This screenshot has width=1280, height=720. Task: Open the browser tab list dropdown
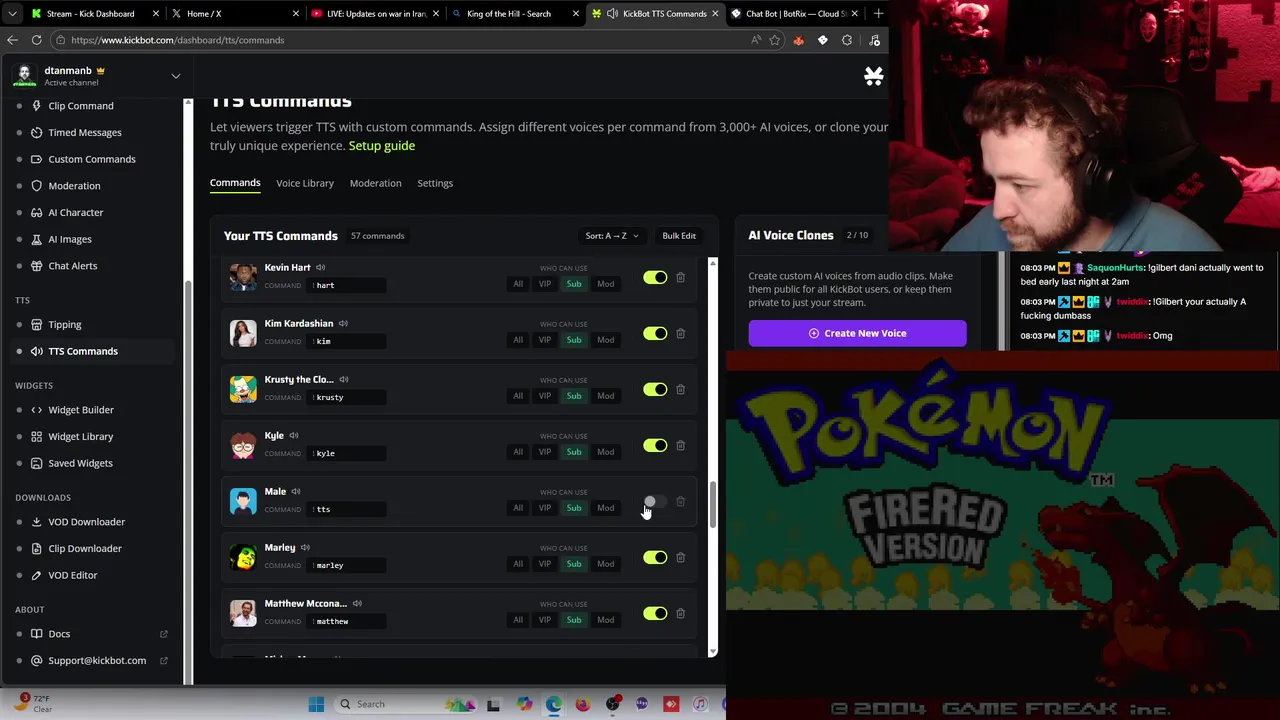point(12,14)
